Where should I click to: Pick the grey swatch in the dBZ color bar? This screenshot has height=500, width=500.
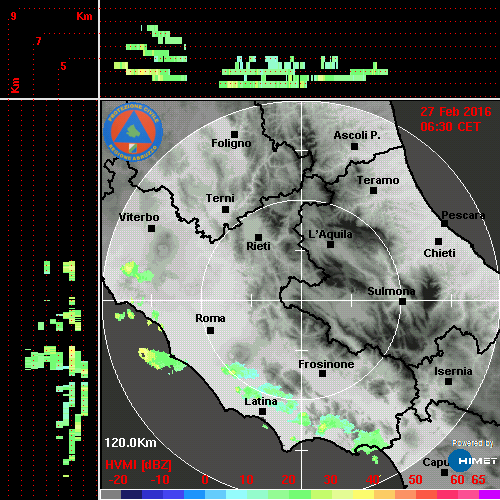click(111, 494)
